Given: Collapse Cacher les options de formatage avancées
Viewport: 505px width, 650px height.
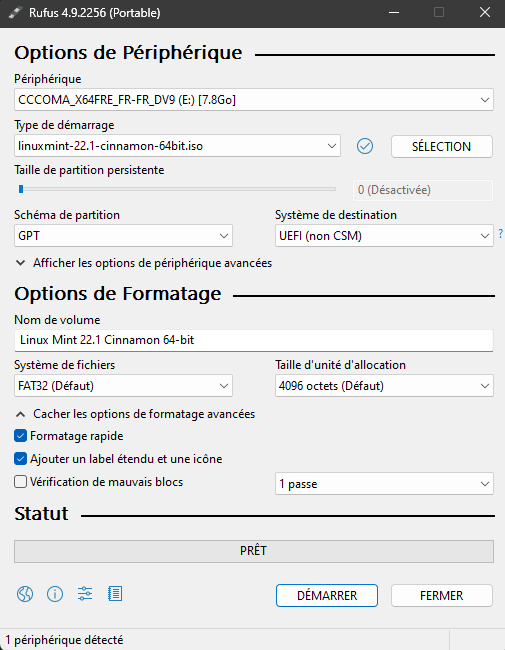Looking at the screenshot, I should [x=135, y=414].
